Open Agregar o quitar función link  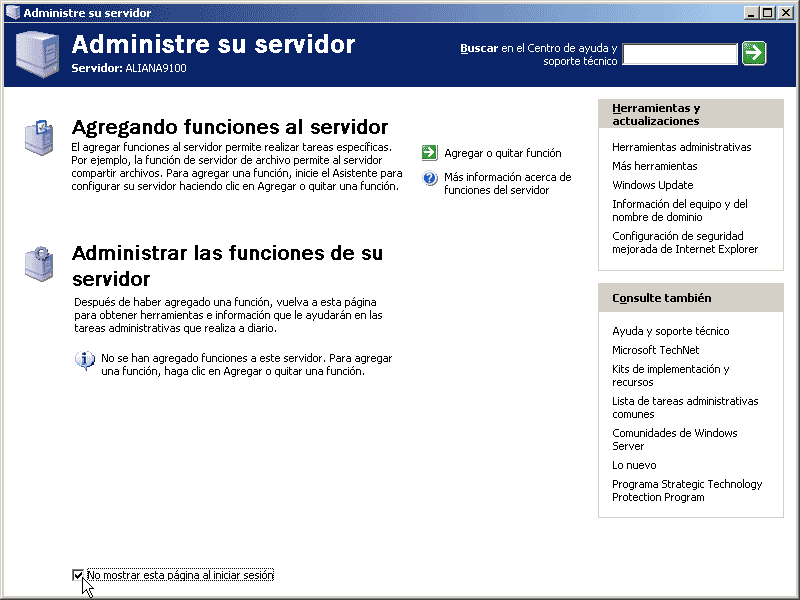(x=503, y=153)
